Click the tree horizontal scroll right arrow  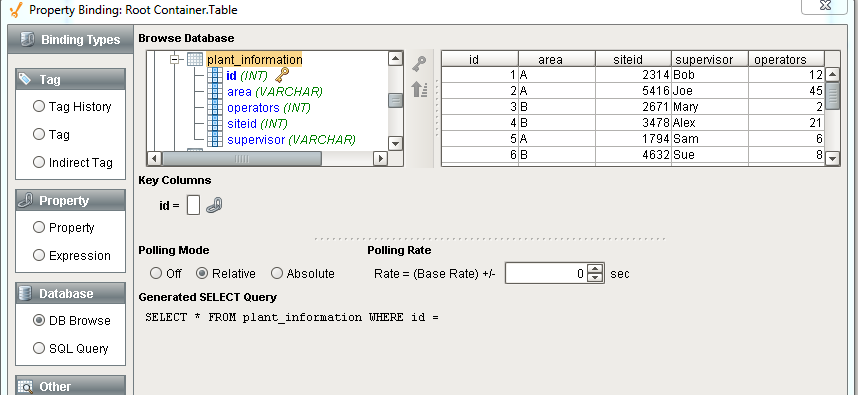coord(380,159)
